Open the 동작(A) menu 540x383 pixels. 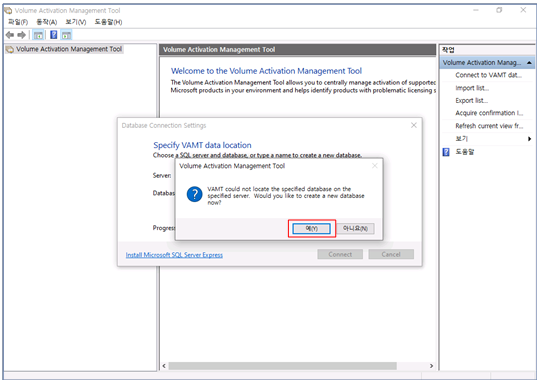tap(46, 22)
